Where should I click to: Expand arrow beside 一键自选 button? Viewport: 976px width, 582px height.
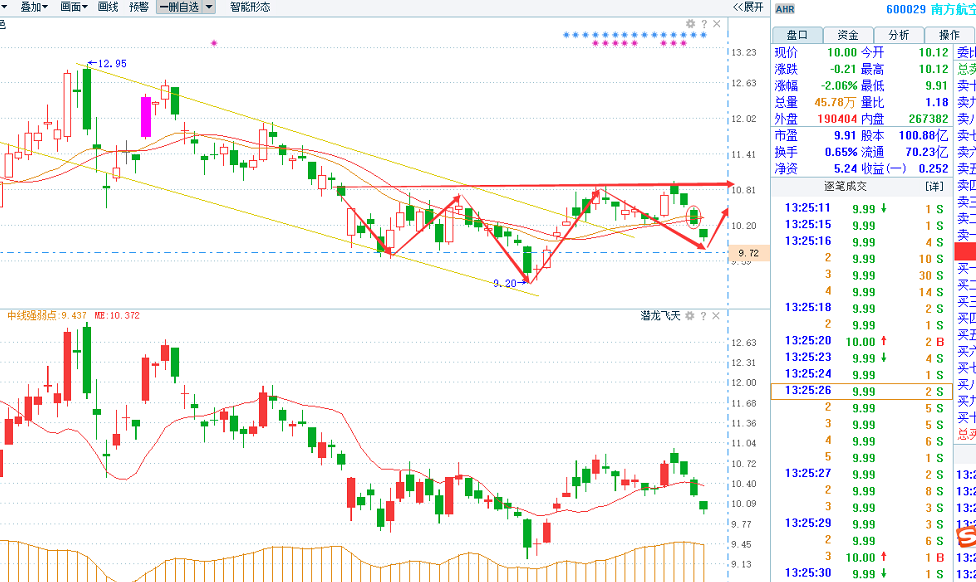(208, 7)
